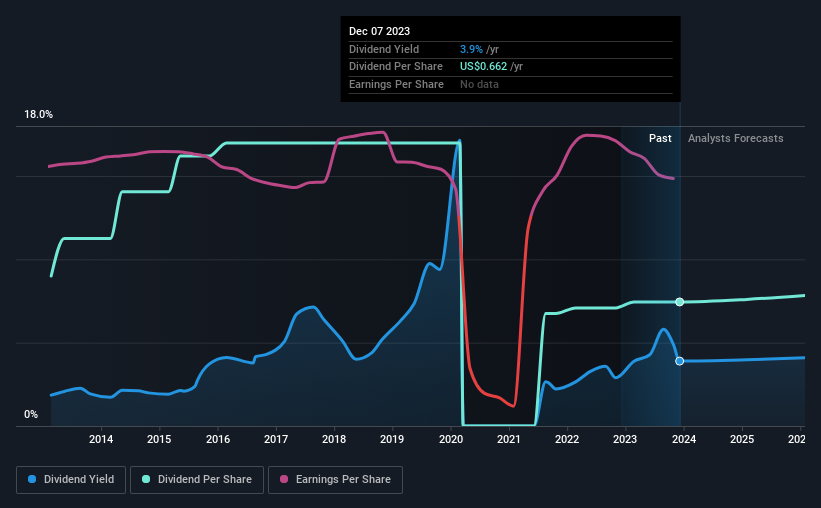Viewport: 821px width, 508px height.
Task: Click the Dividend Yield marker dot at Dec 2023
Action: (x=680, y=361)
